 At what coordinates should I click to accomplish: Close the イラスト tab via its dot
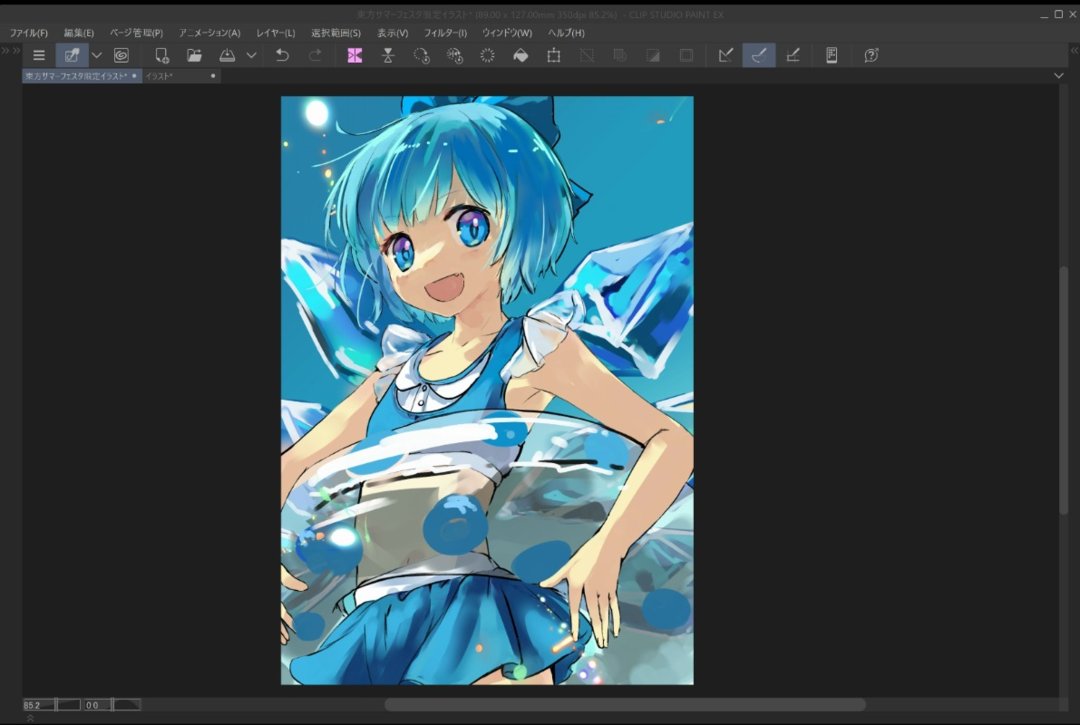213,76
